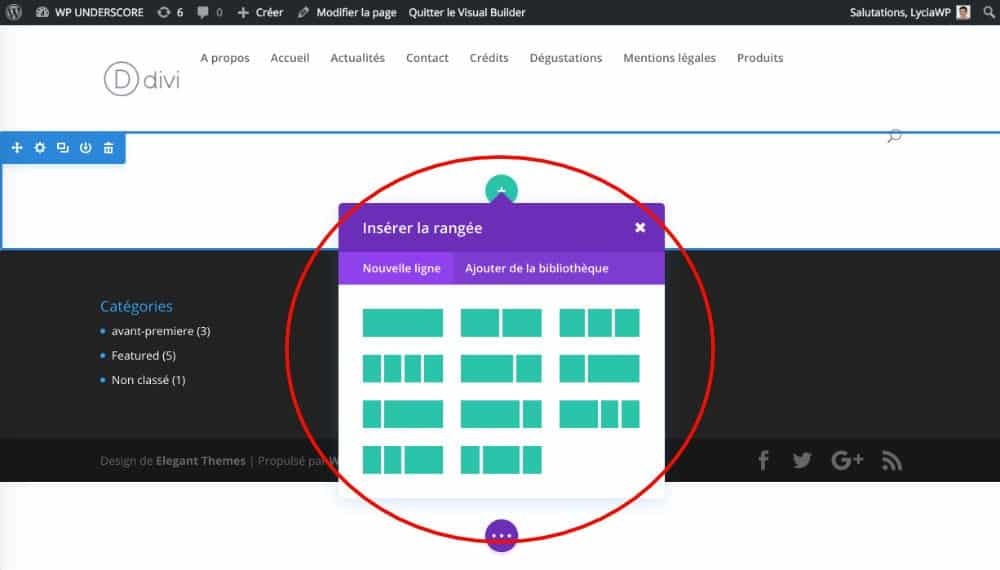Open the Créer new-content menu
This screenshot has height=570, width=1000.
click(x=260, y=12)
